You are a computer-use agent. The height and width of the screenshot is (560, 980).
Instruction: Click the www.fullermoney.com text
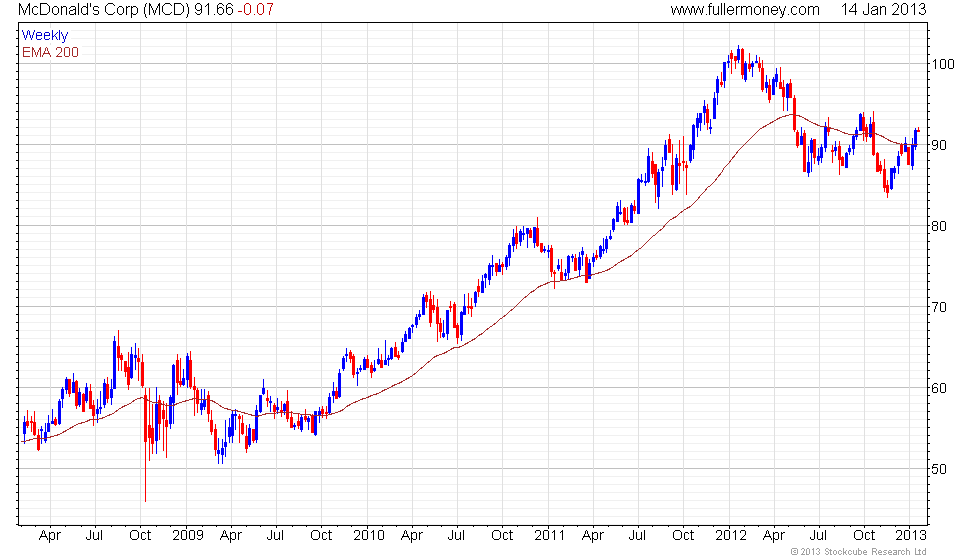click(745, 10)
